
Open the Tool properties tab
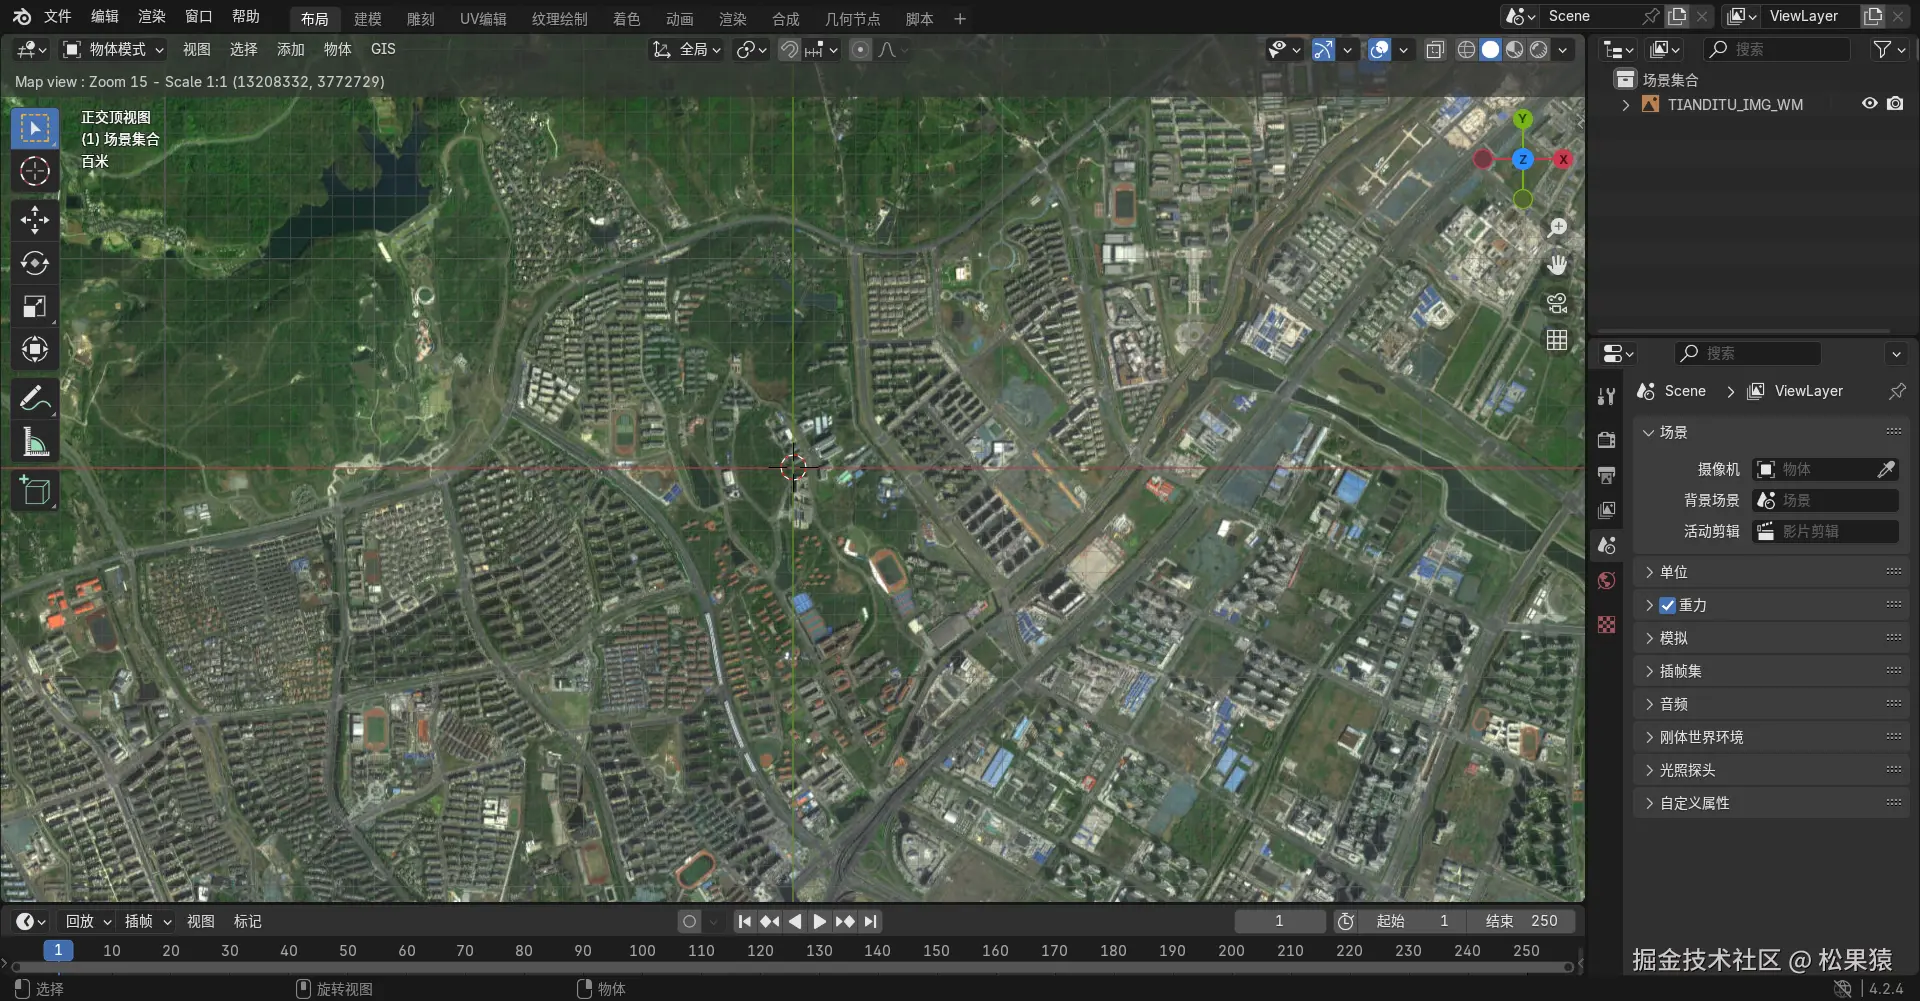[1607, 396]
